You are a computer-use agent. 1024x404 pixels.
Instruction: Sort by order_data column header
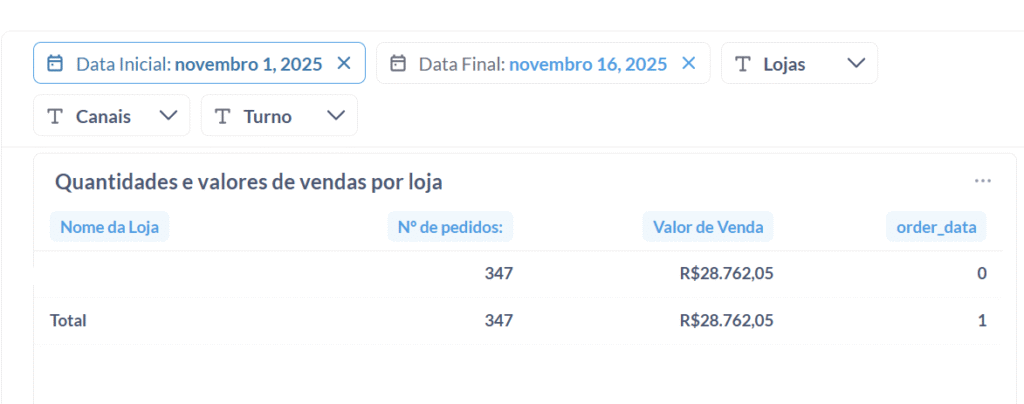click(936, 227)
